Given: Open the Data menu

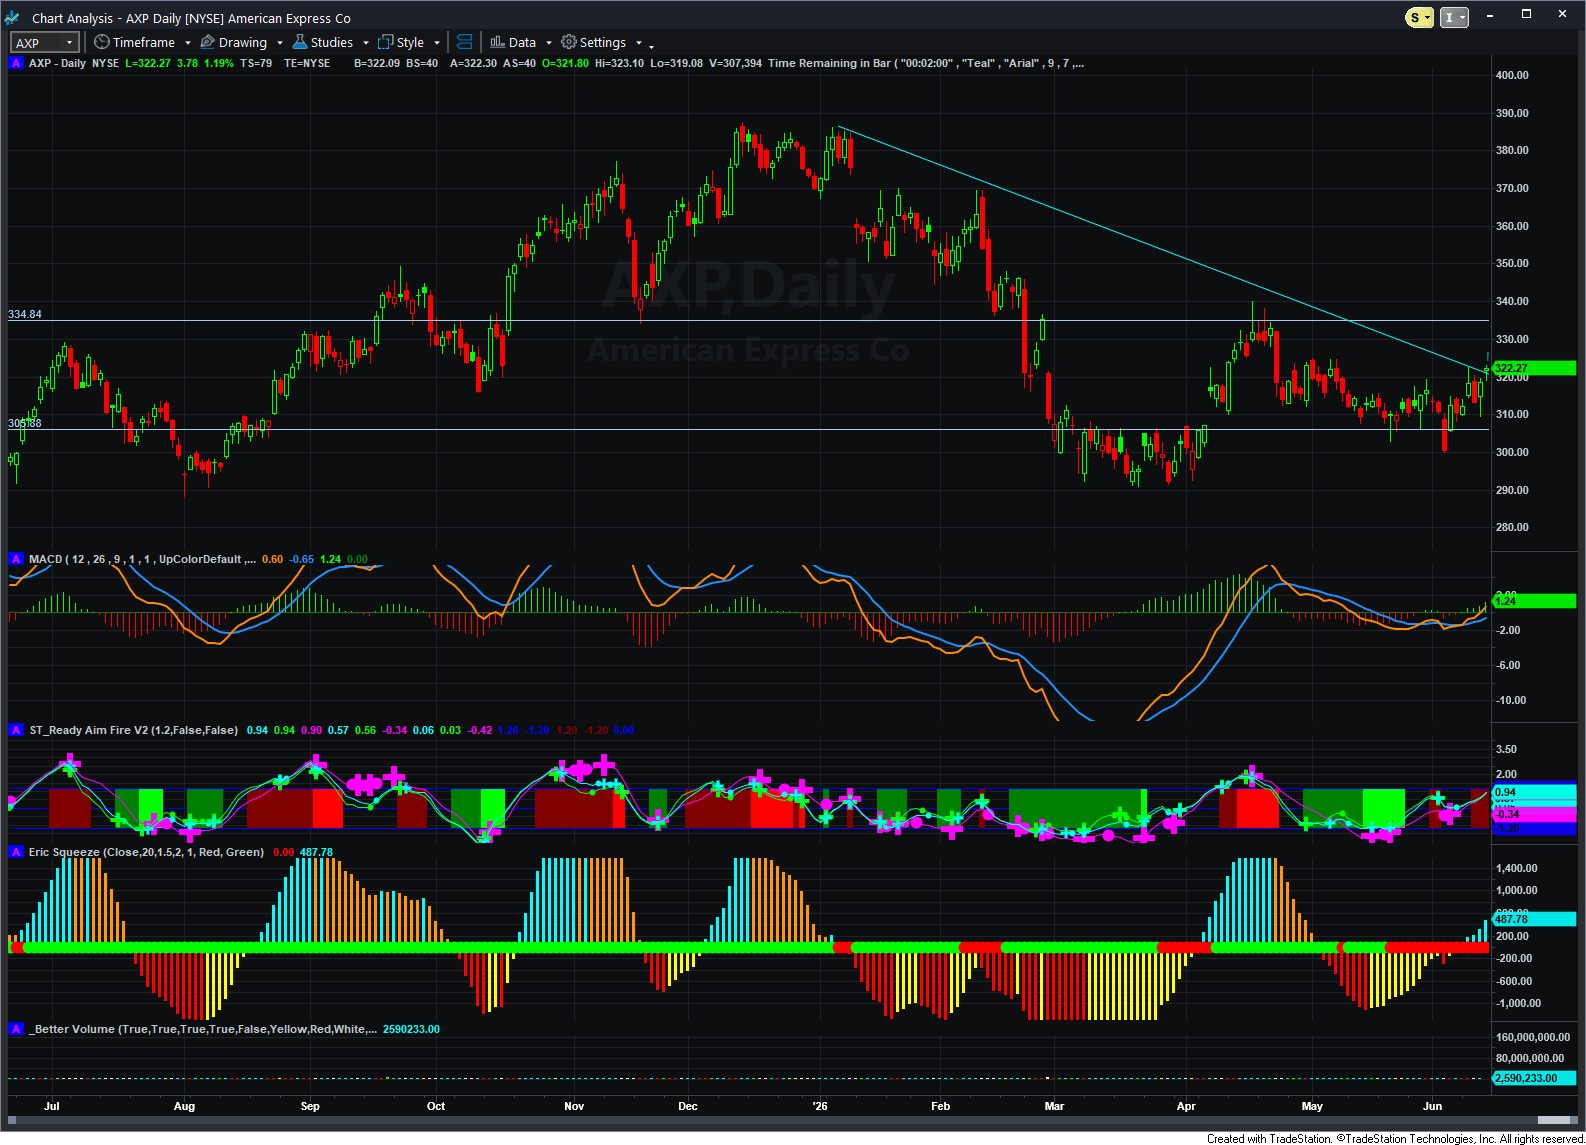Looking at the screenshot, I should pyautogui.click(x=522, y=42).
